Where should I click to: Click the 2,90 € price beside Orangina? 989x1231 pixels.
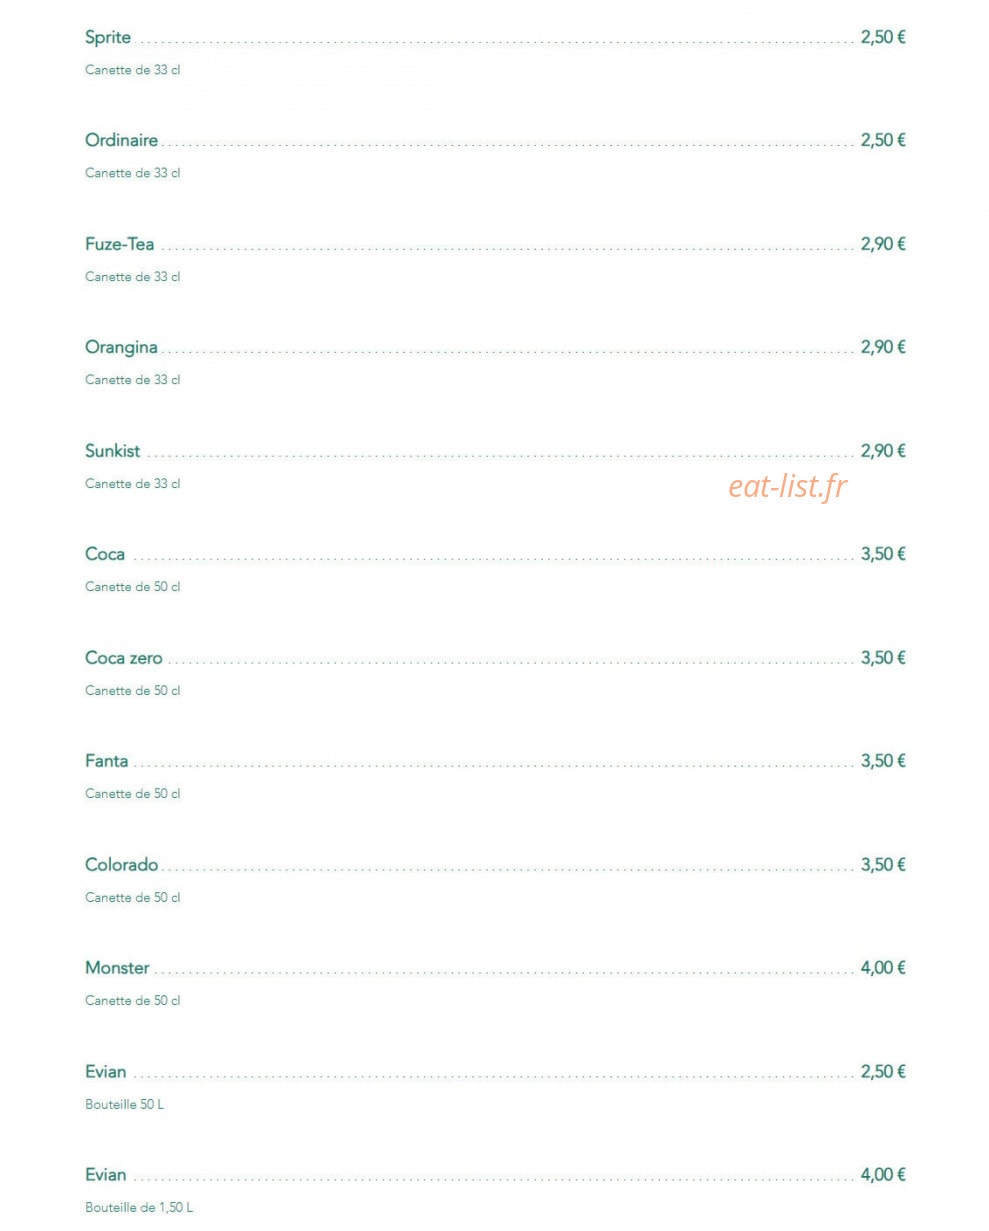(883, 348)
